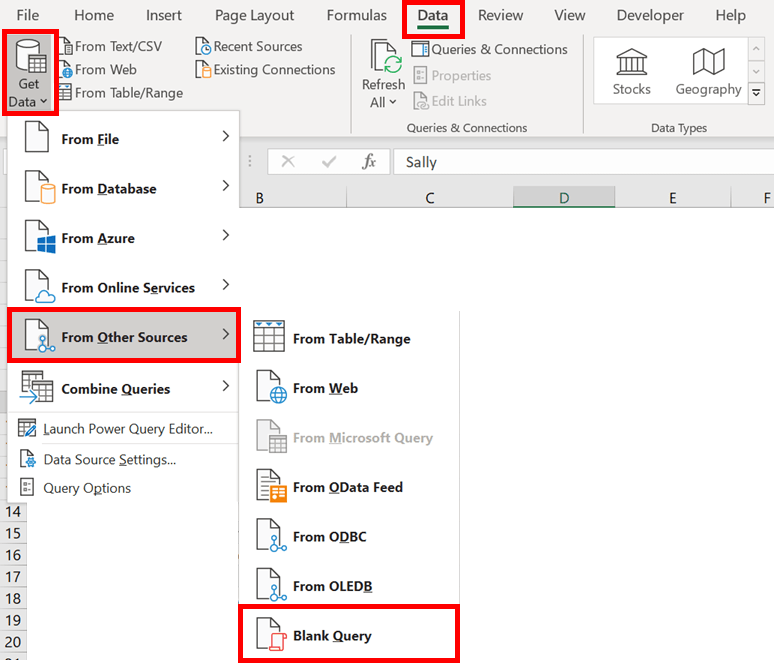The image size is (774, 663).
Task: Click the Refresh All icon
Action: [x=384, y=57]
